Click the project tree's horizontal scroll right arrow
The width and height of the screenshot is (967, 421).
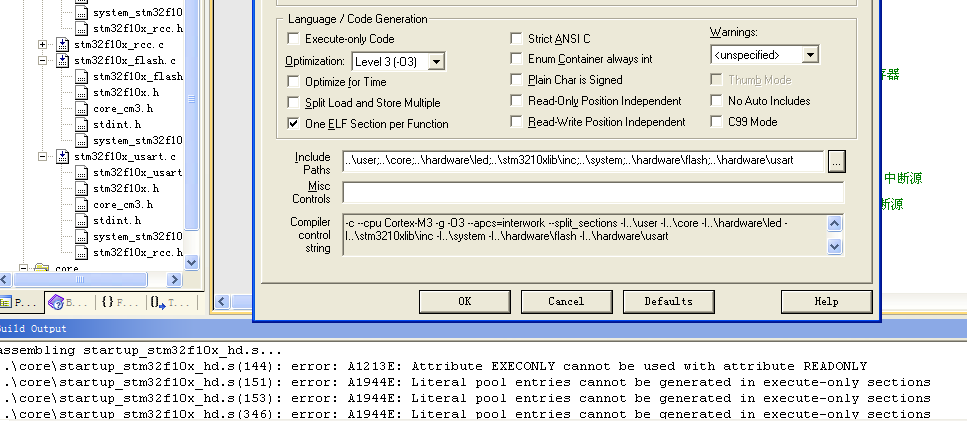pyautogui.click(x=174, y=280)
